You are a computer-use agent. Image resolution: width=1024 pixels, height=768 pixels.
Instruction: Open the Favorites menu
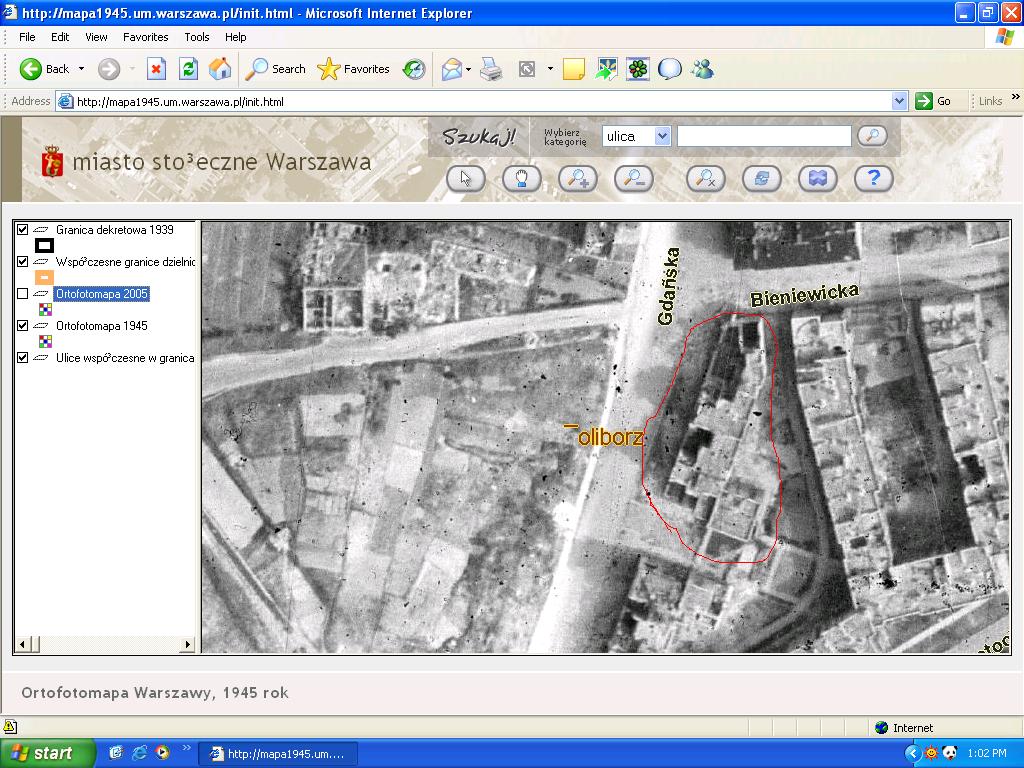click(x=145, y=37)
